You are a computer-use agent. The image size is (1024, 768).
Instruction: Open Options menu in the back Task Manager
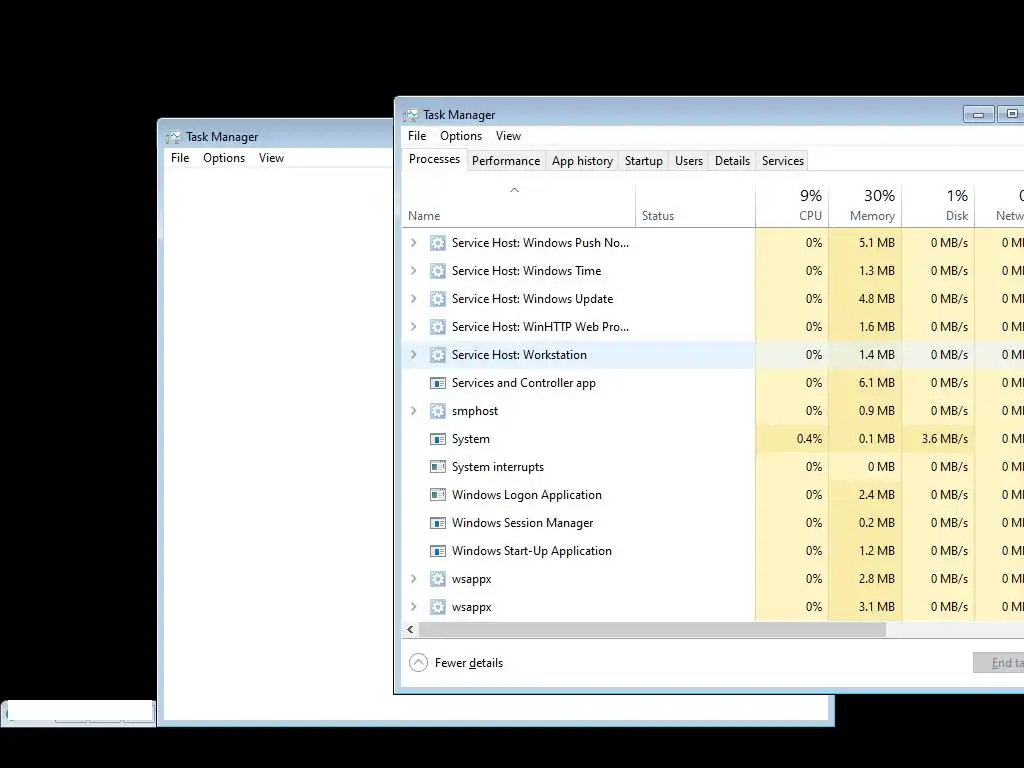(224, 158)
